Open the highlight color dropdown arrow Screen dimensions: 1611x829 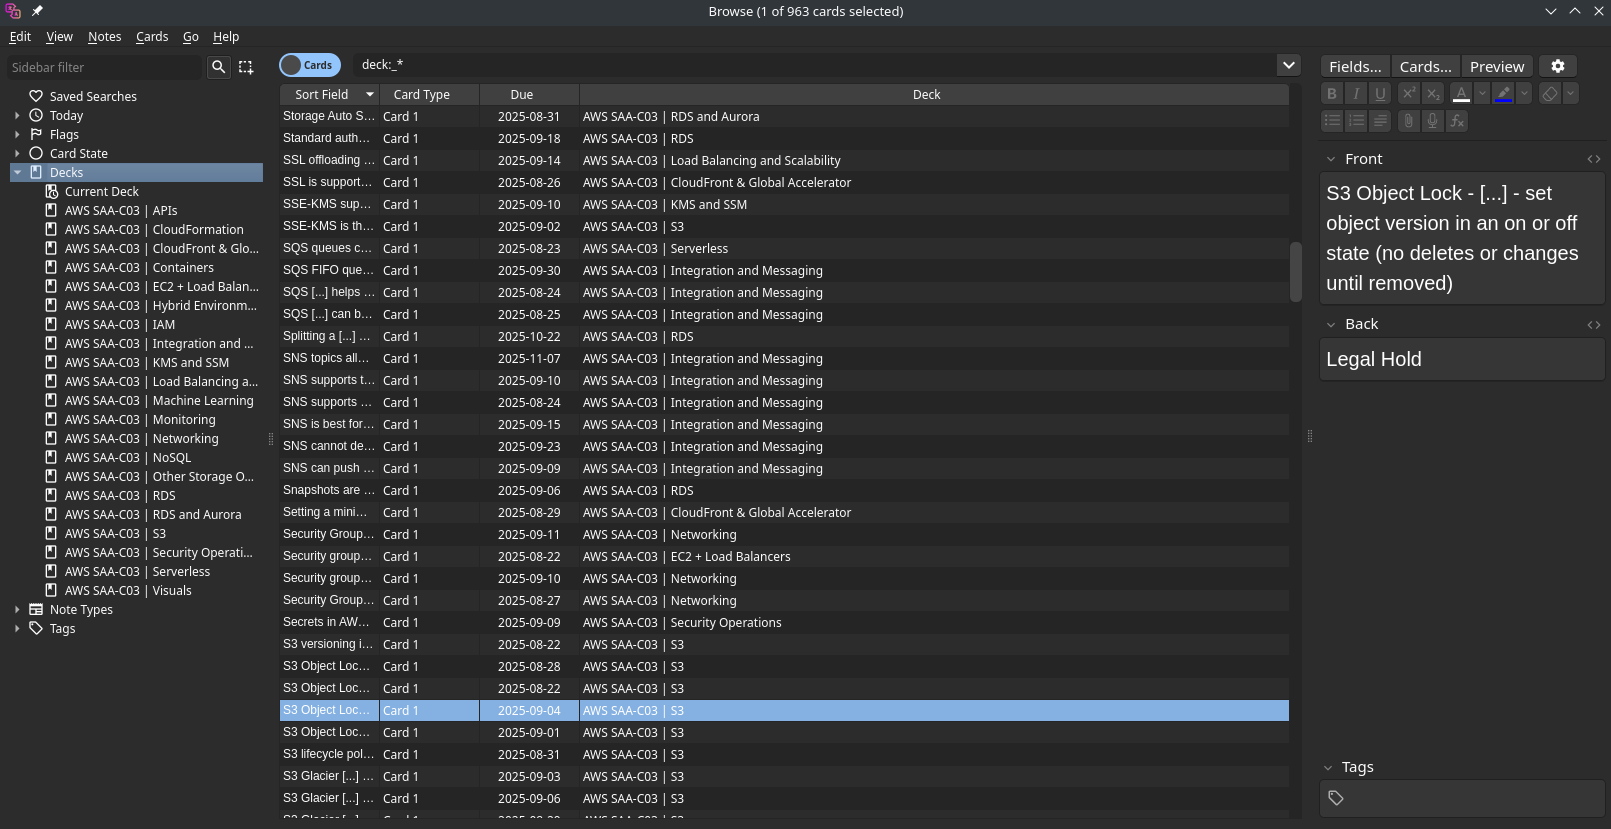click(1523, 93)
